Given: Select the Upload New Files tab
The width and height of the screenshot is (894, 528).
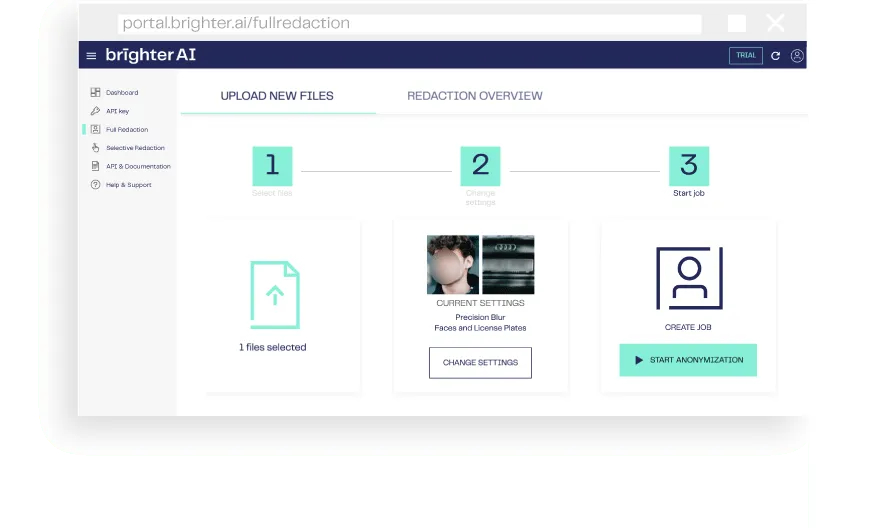Looking at the screenshot, I should click(277, 96).
